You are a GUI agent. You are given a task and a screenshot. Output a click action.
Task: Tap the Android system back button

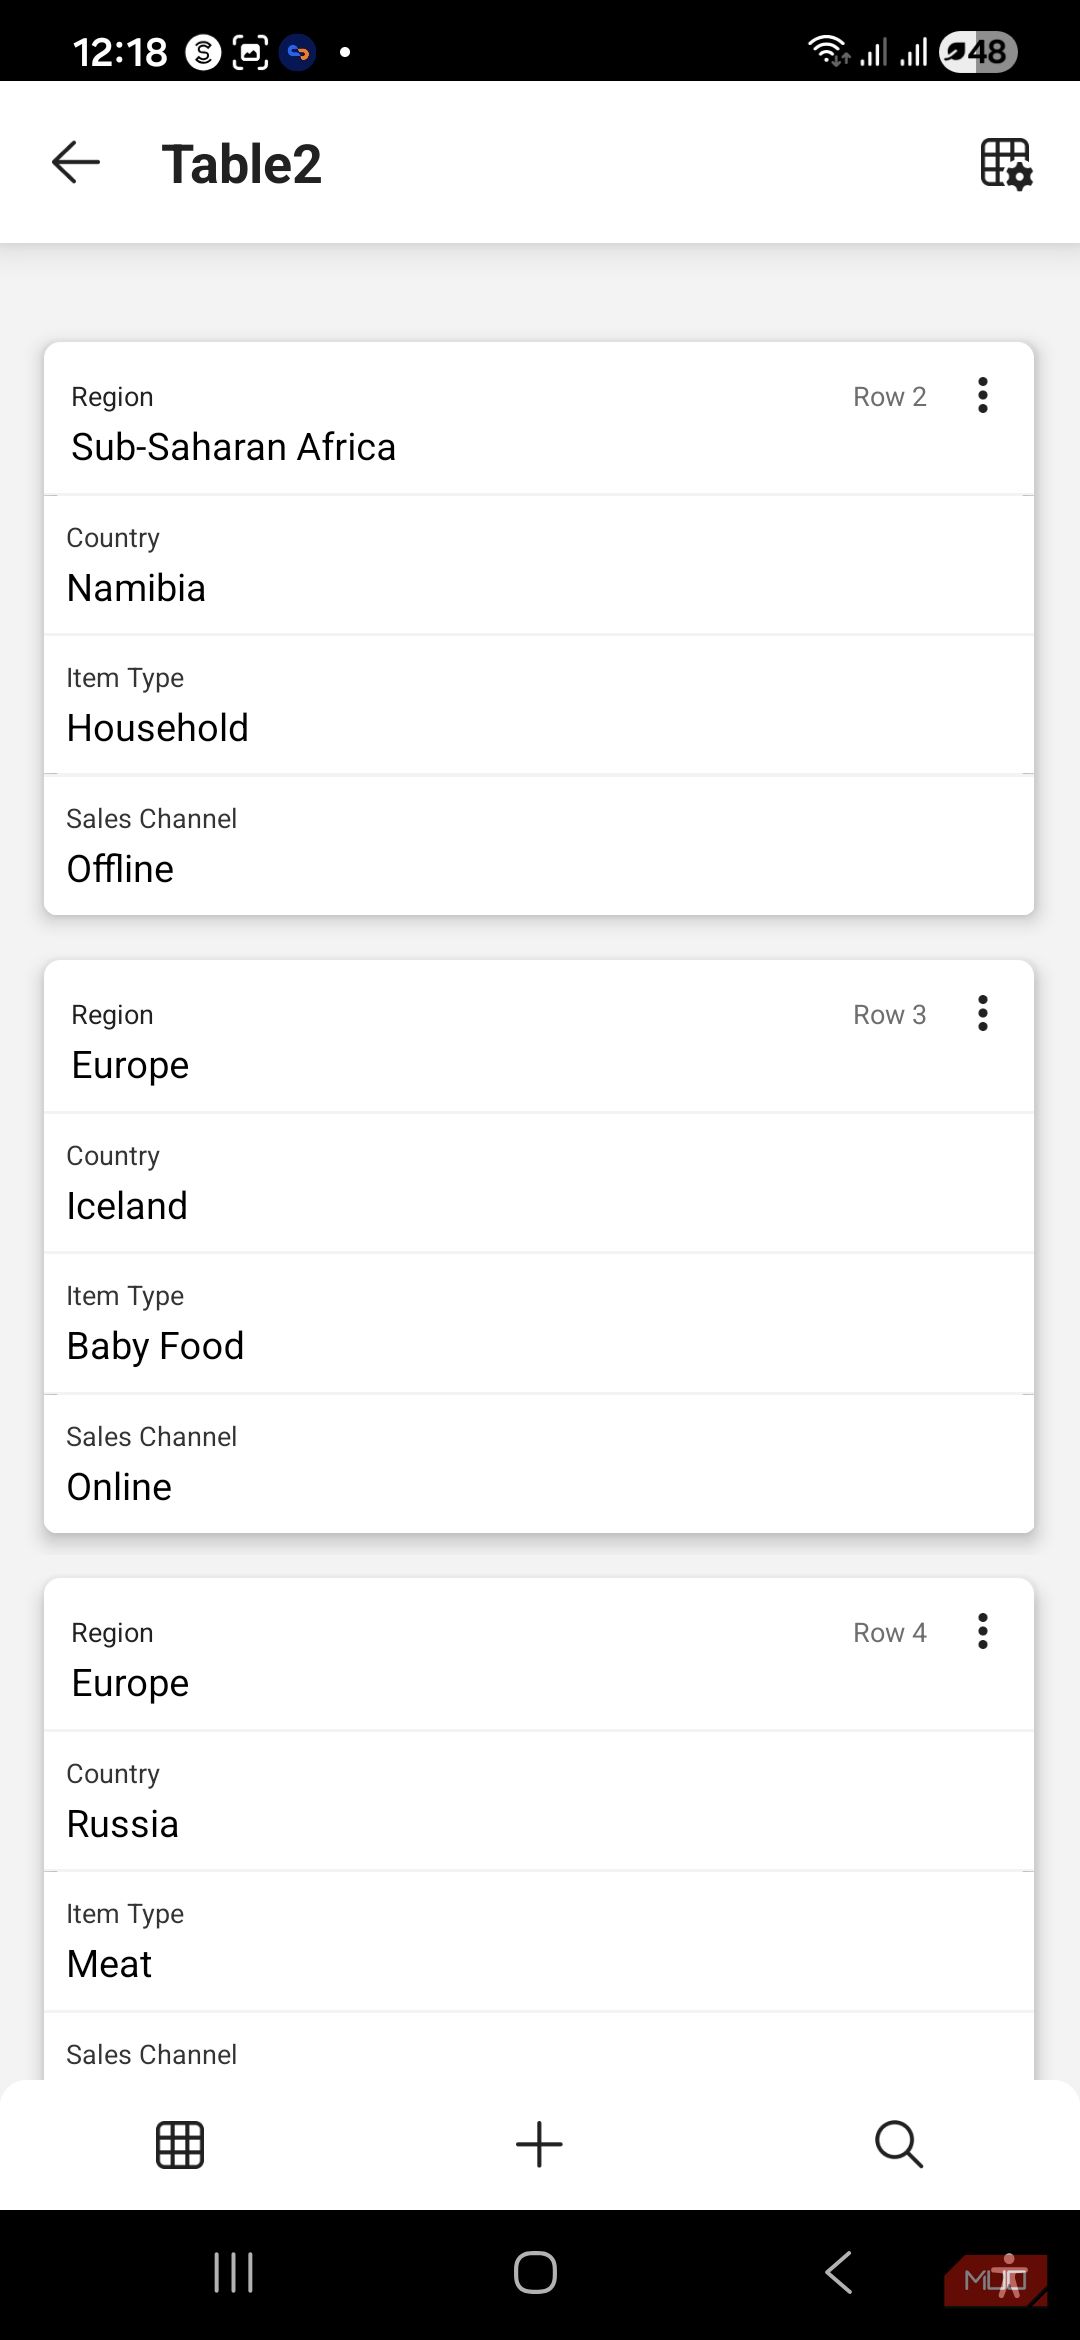[838, 2273]
